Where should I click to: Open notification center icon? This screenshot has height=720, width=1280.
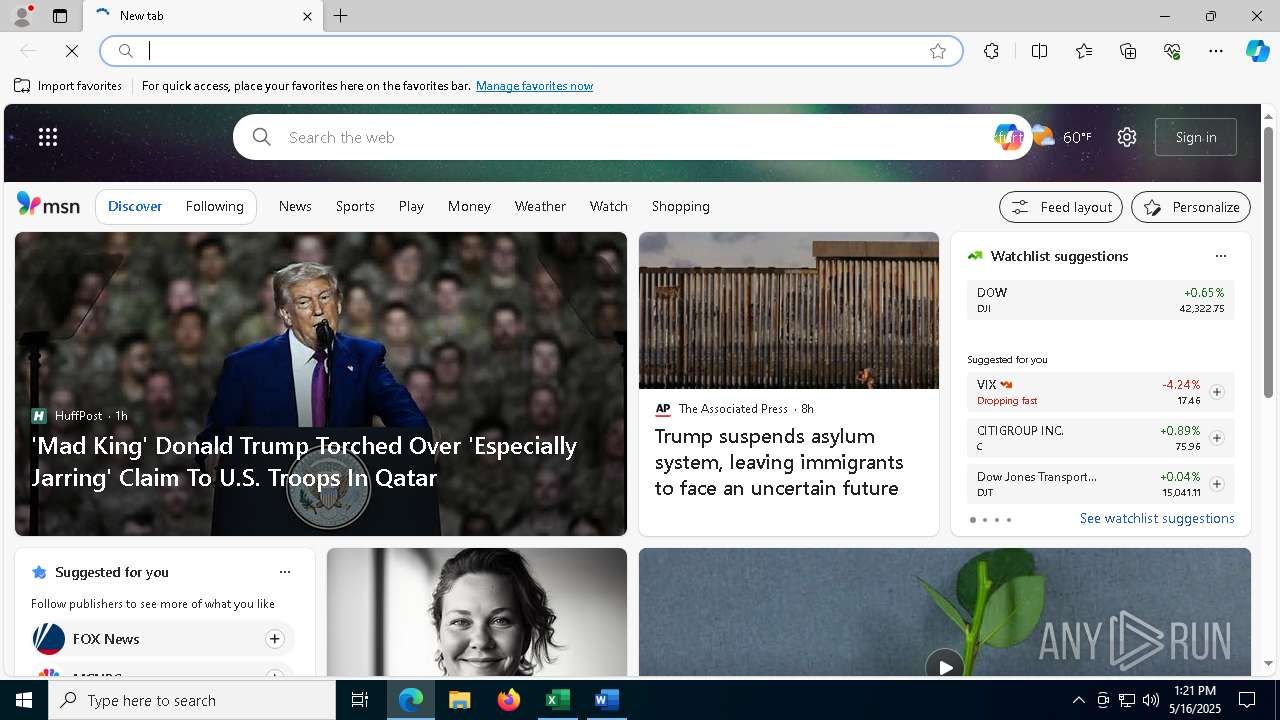(1247, 700)
